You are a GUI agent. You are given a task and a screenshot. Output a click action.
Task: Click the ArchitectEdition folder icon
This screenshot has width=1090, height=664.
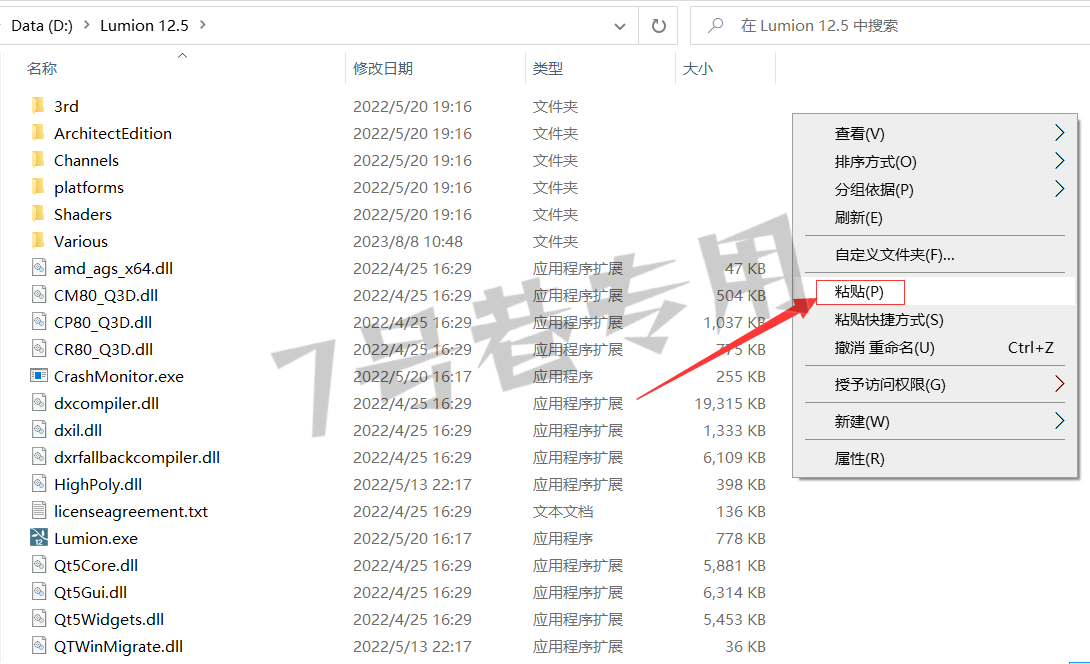click(38, 133)
